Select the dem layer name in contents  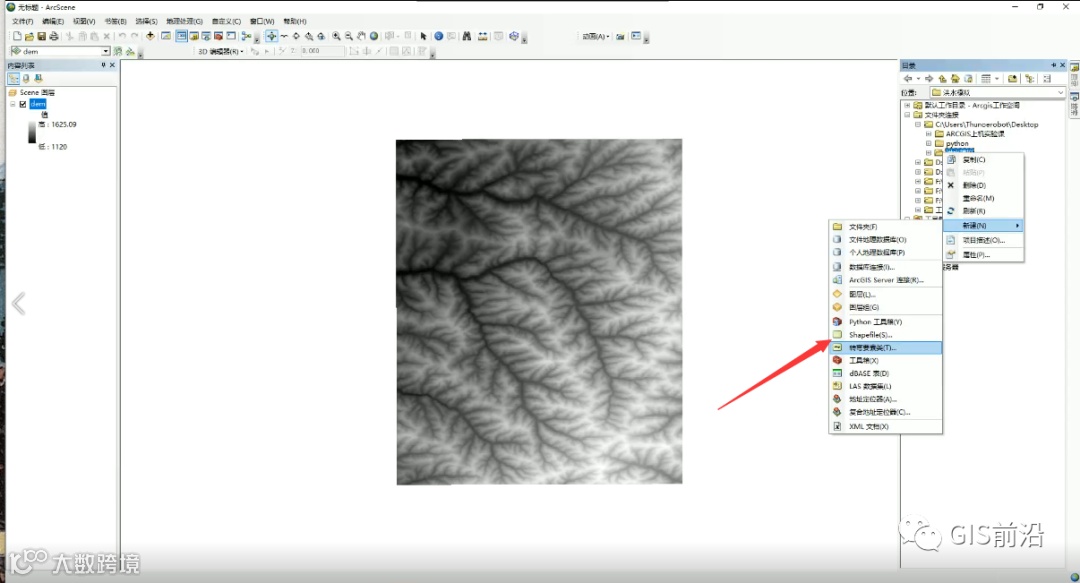click(38, 104)
